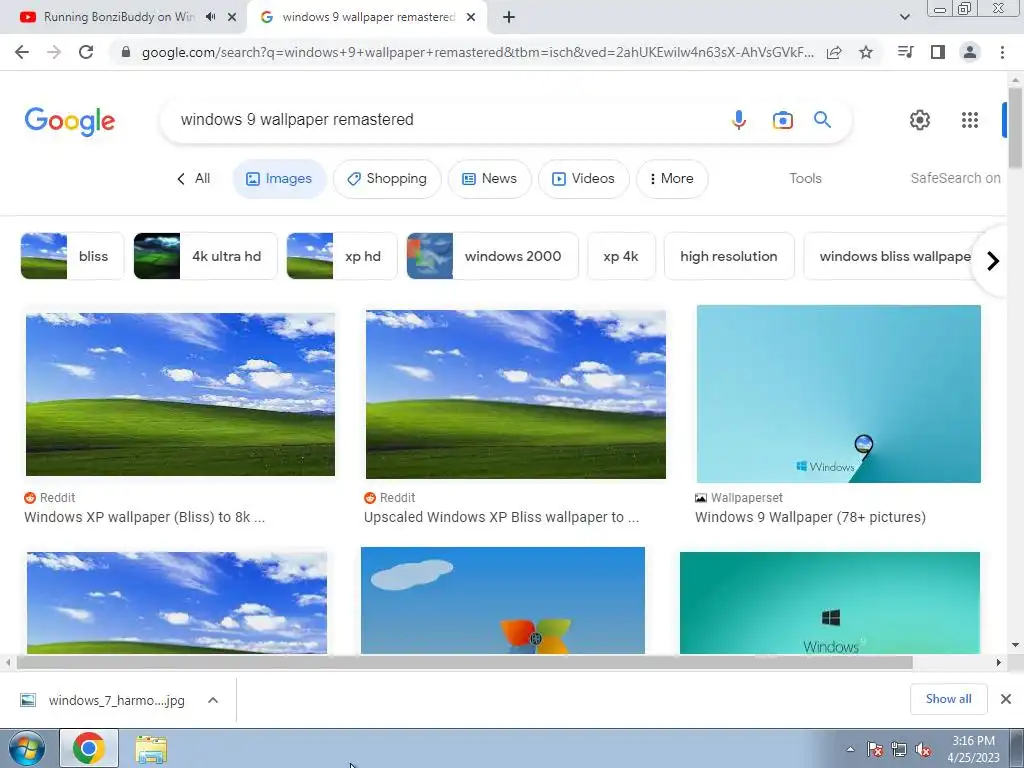
Task: Open Windows XP wallpaper (Bliss) to 8k link
Action: pyautogui.click(x=144, y=517)
